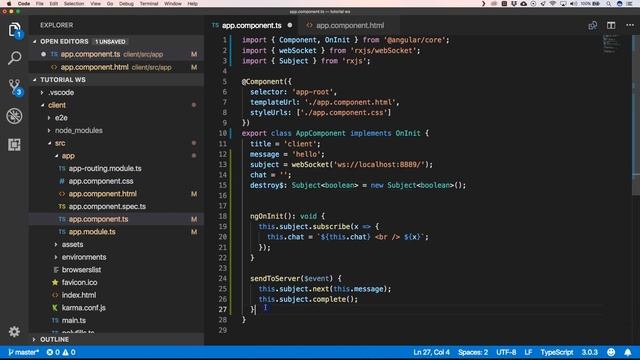This screenshot has width=640, height=360.
Task: Switch to the app.component.html tab
Action: tap(350, 25)
